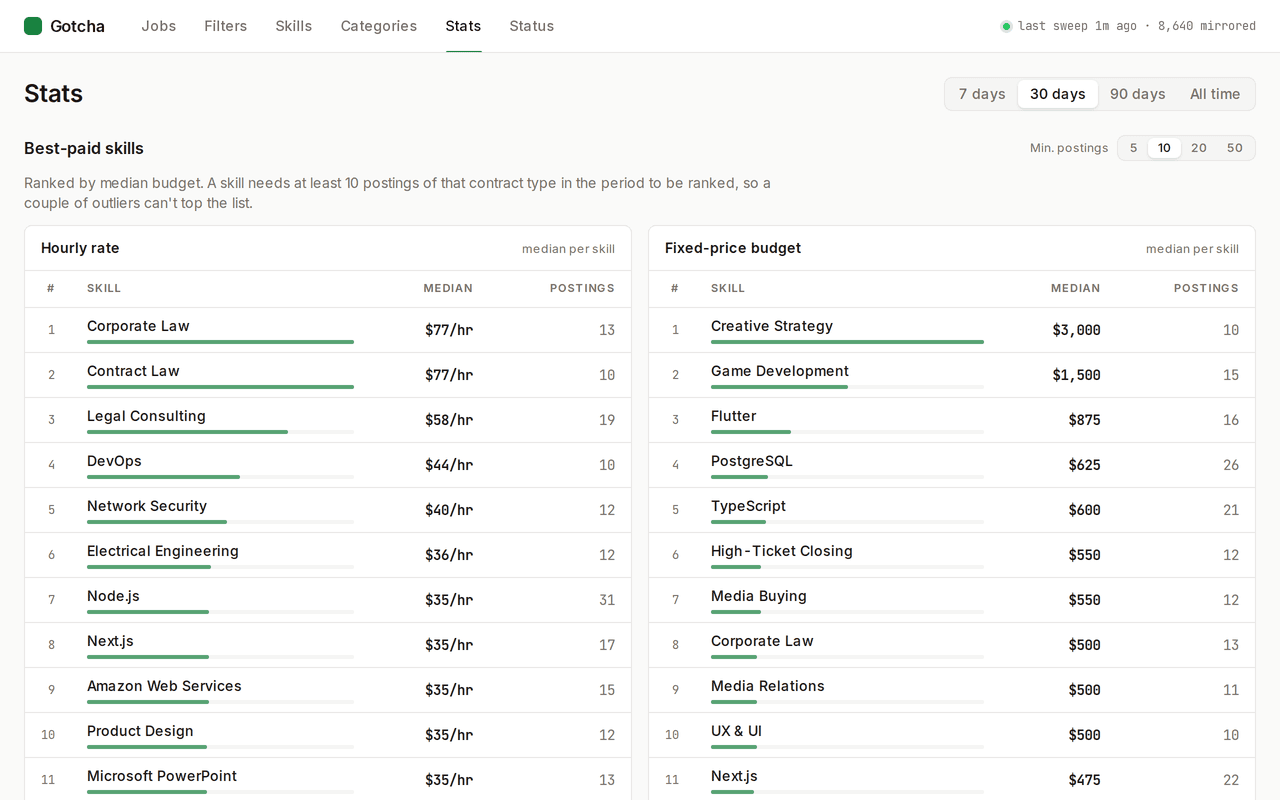Set minimum postings to 50
Viewport: 1280px width, 800px height.
pyautogui.click(x=1235, y=148)
